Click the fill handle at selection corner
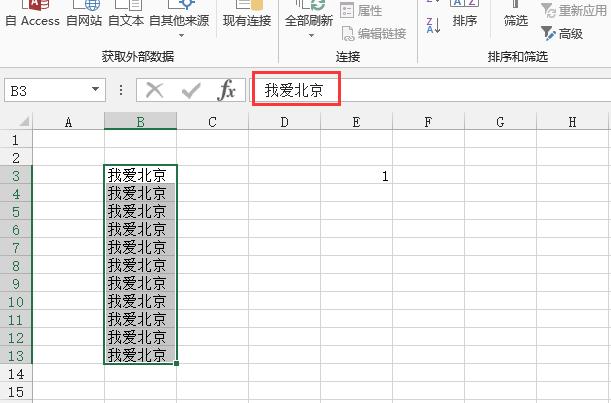 point(177,363)
